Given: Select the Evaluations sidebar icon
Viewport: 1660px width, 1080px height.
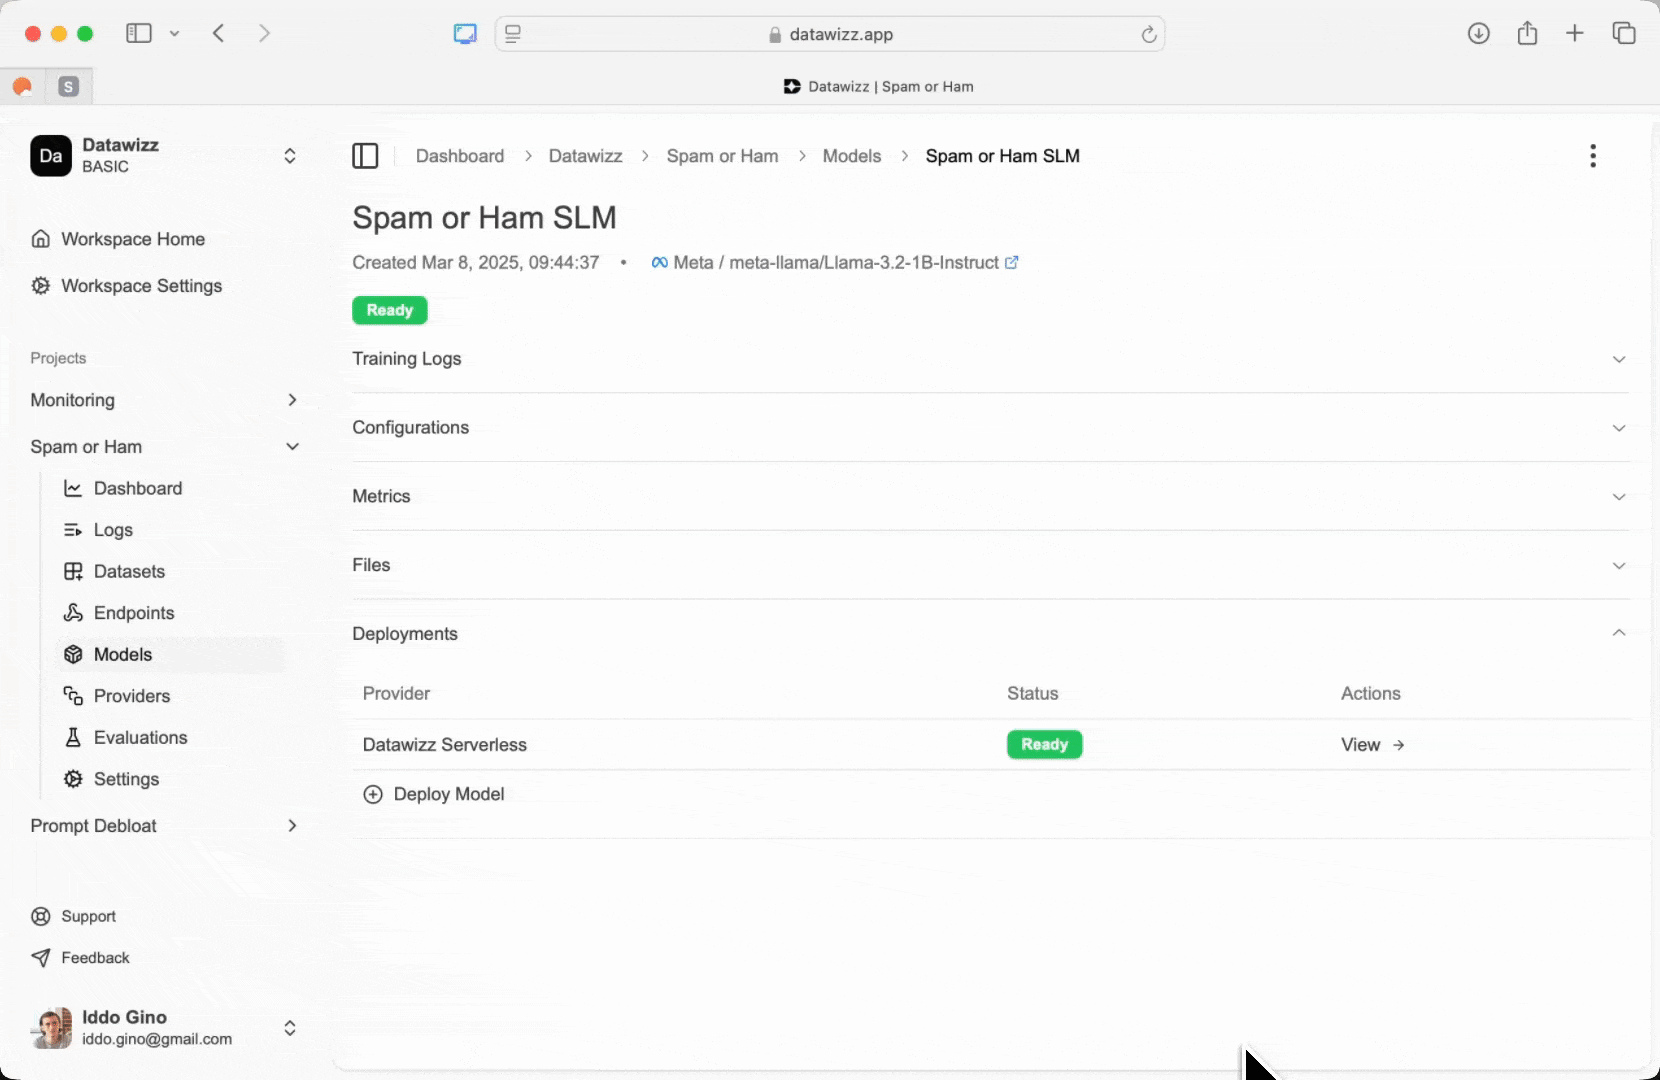Looking at the screenshot, I should tap(74, 737).
